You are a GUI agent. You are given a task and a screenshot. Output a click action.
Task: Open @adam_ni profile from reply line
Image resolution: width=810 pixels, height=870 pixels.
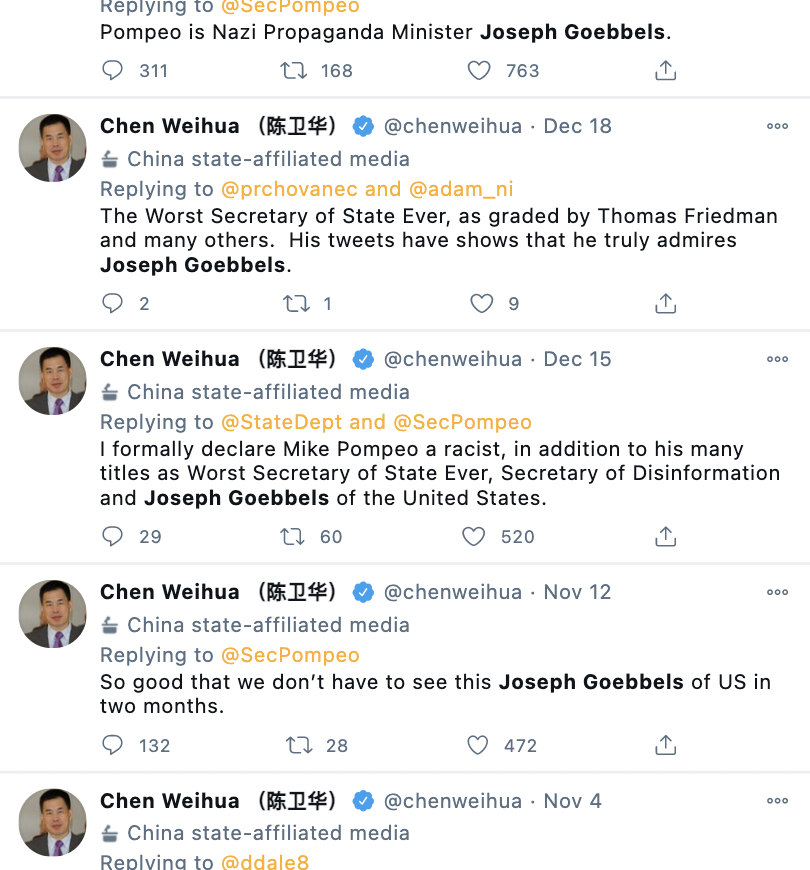460,189
